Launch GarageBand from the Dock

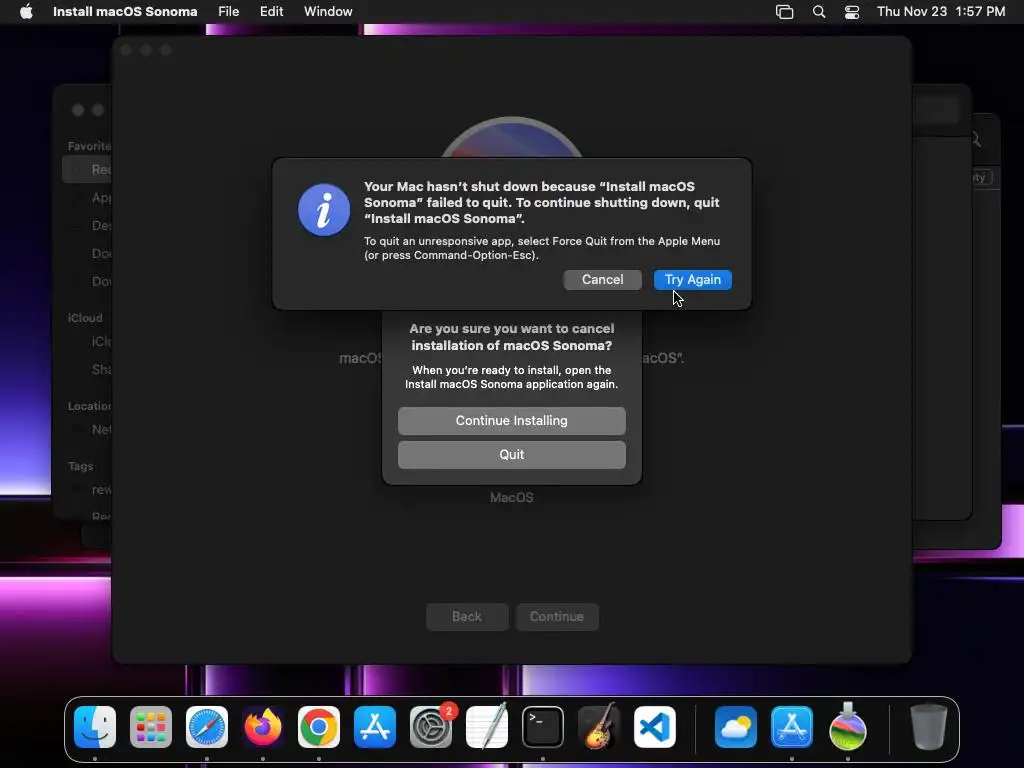pyautogui.click(x=599, y=727)
